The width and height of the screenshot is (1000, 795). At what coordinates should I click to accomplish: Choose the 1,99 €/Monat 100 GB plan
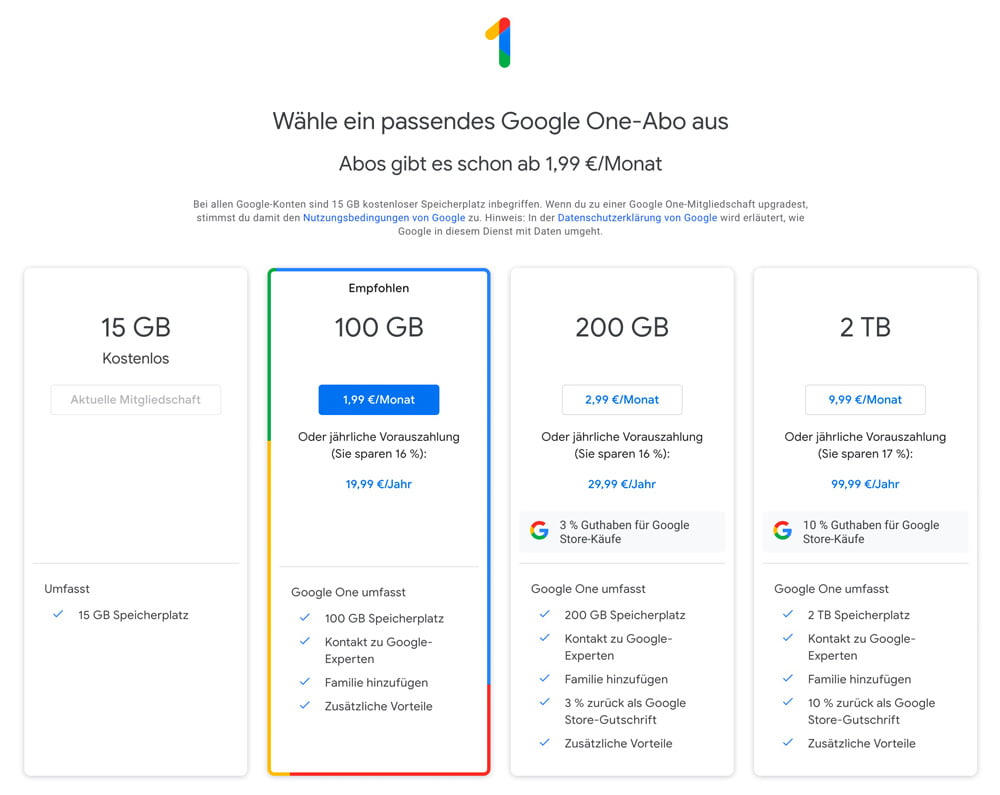pos(379,400)
